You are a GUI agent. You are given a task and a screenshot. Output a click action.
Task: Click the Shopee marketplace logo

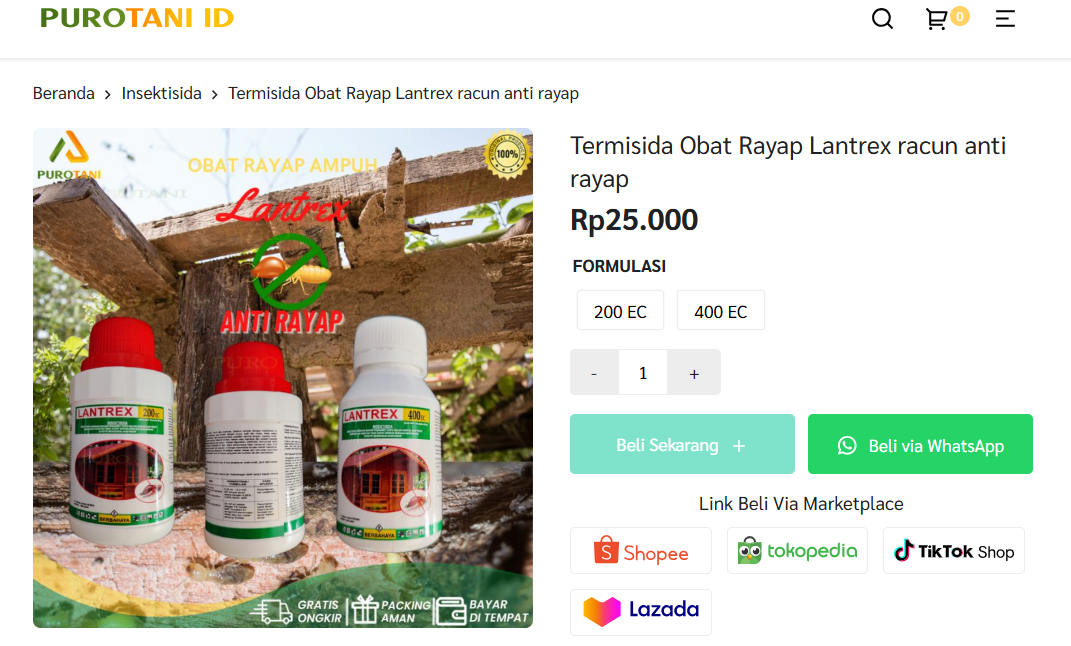(x=641, y=551)
